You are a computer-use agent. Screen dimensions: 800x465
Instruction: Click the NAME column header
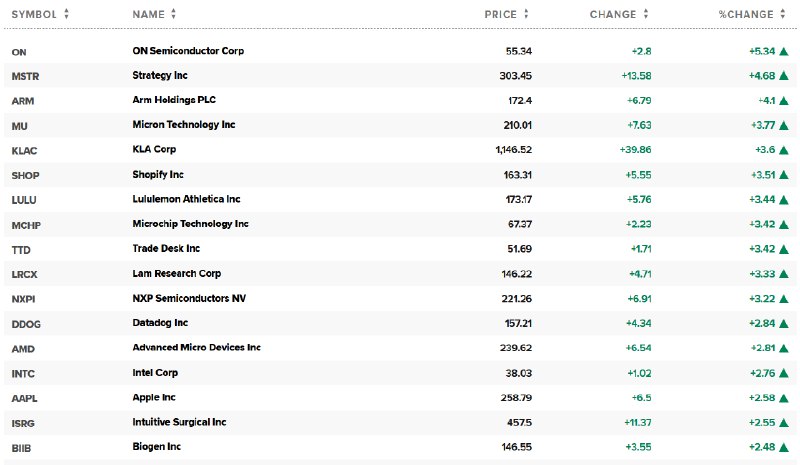click(148, 14)
